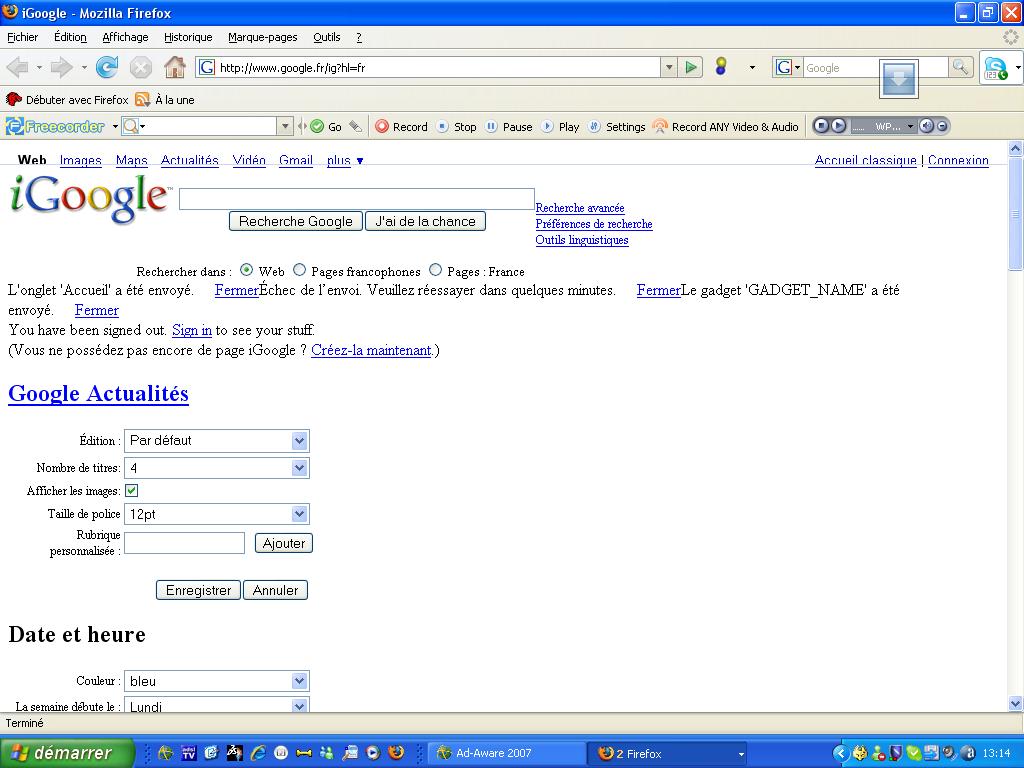This screenshot has width=1024, height=768.
Task: Click the TV icon in quick launch
Action: tap(189, 753)
